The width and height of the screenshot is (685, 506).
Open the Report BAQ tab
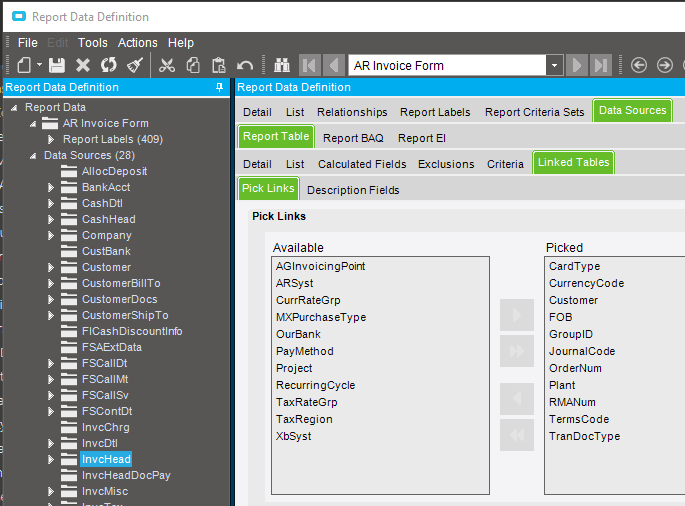(x=353, y=138)
